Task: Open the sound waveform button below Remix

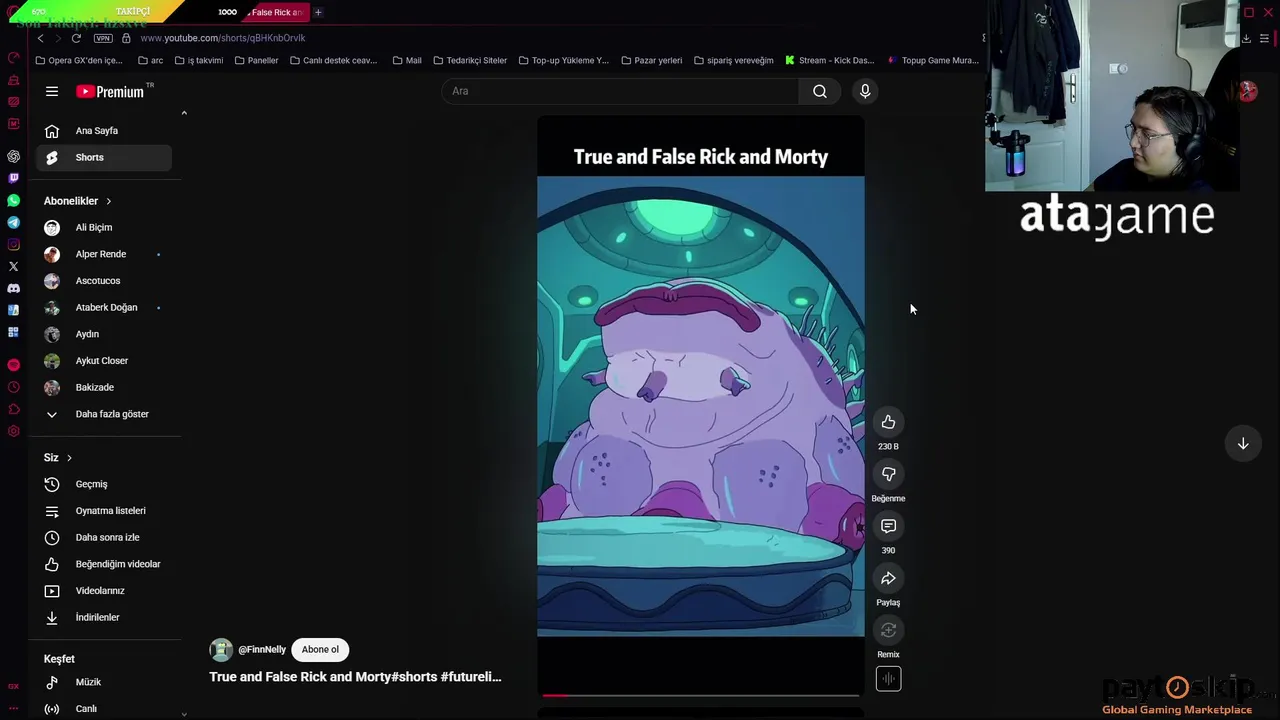Action: click(888, 679)
